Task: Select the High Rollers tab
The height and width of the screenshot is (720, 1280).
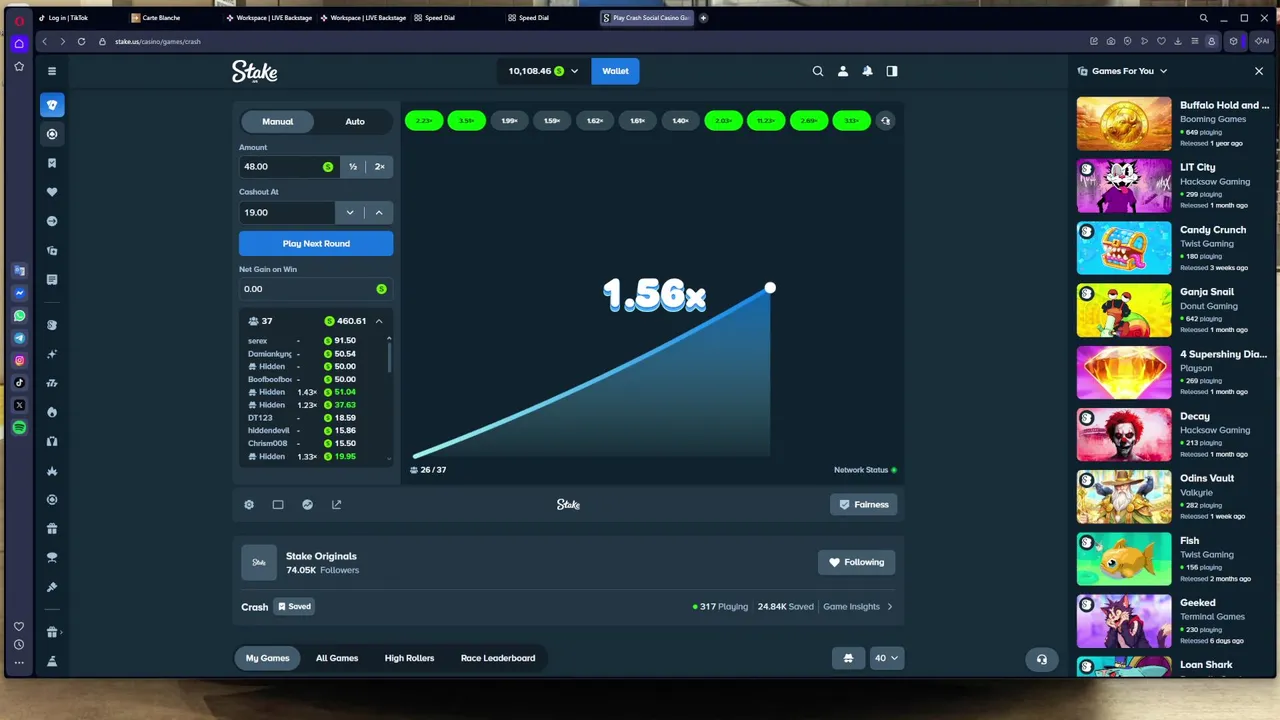Action: [410, 658]
